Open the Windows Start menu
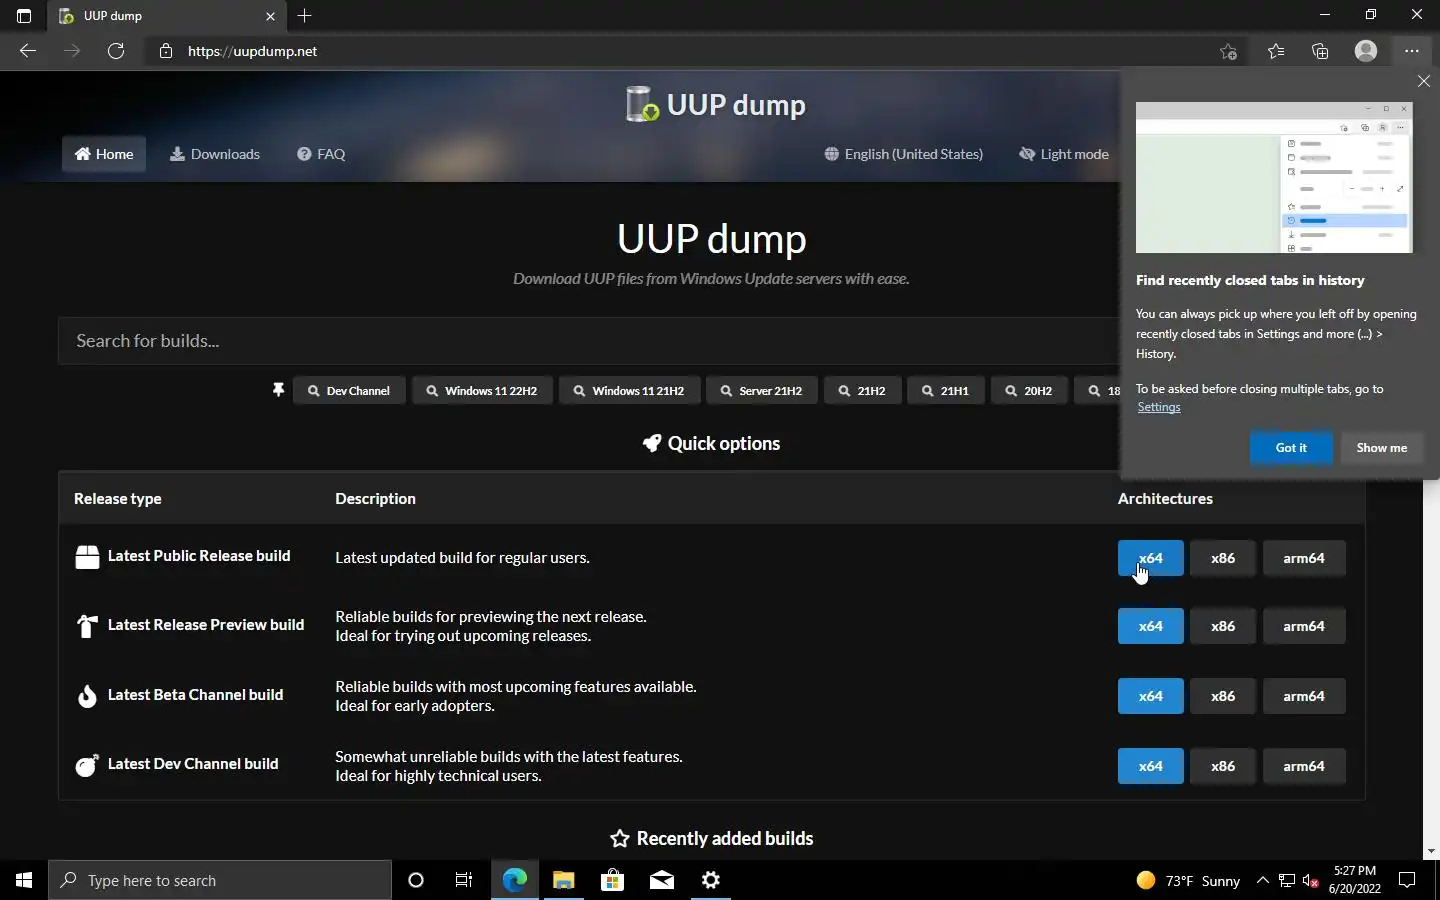 pos(24,880)
